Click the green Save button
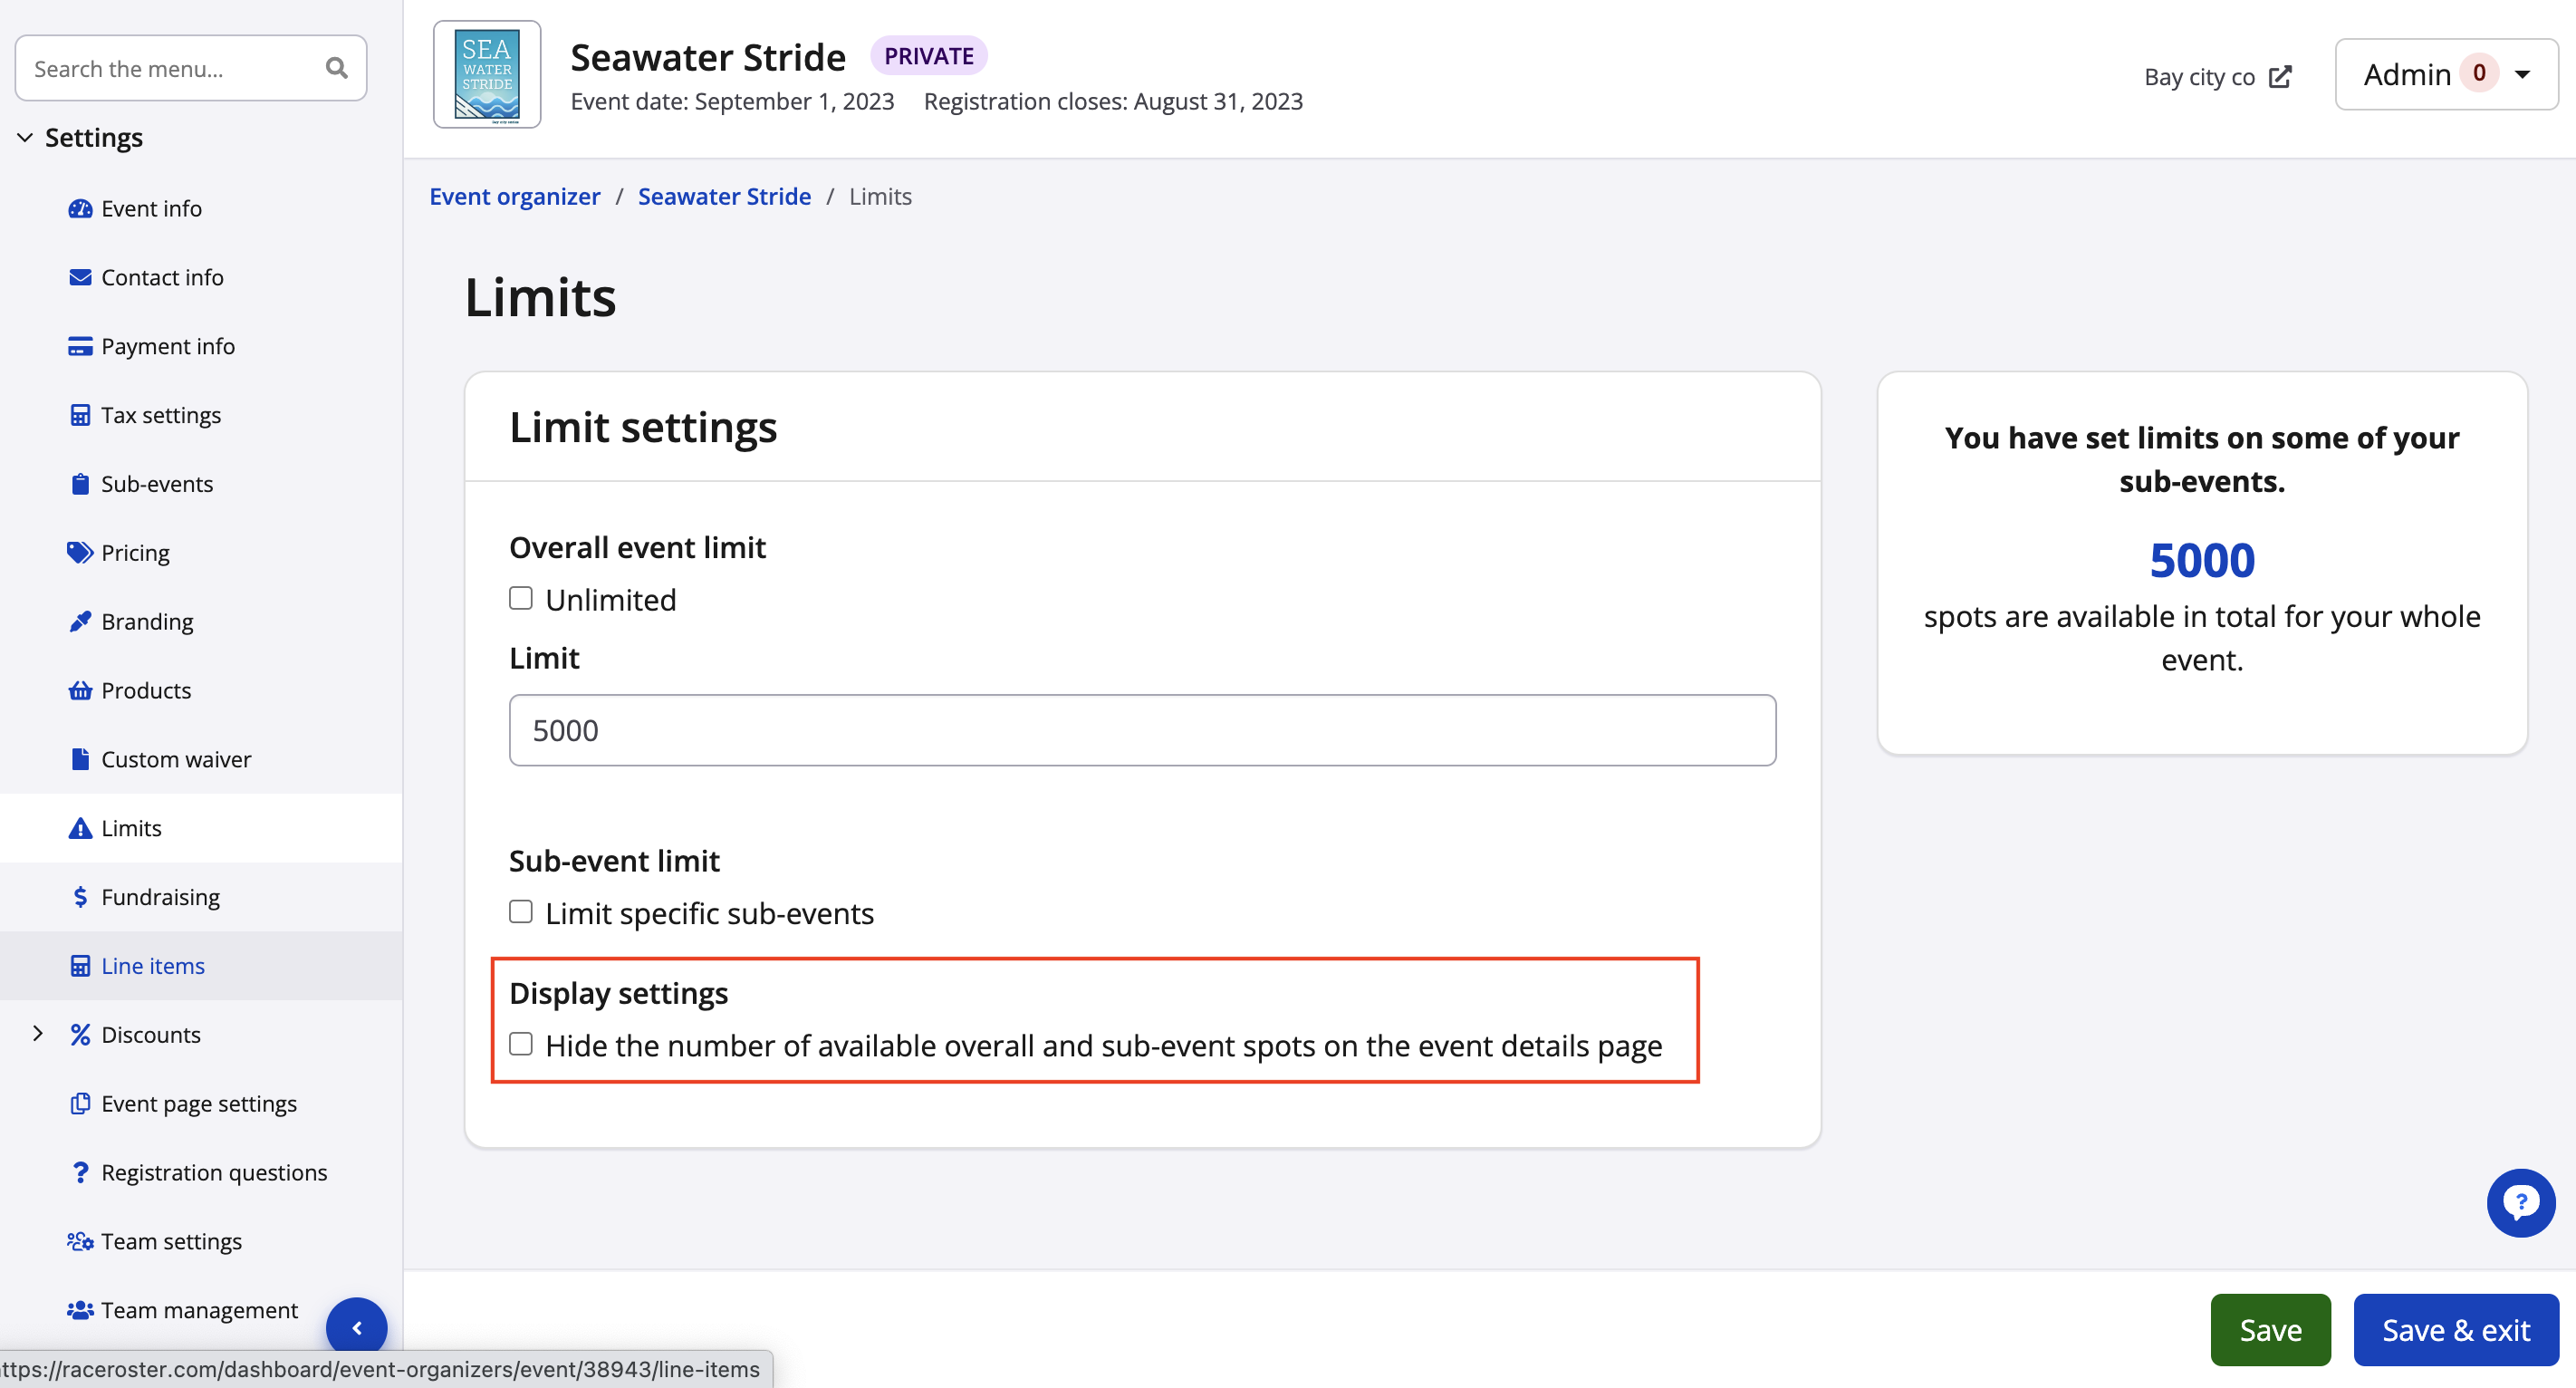The image size is (2576, 1388). click(2269, 1329)
